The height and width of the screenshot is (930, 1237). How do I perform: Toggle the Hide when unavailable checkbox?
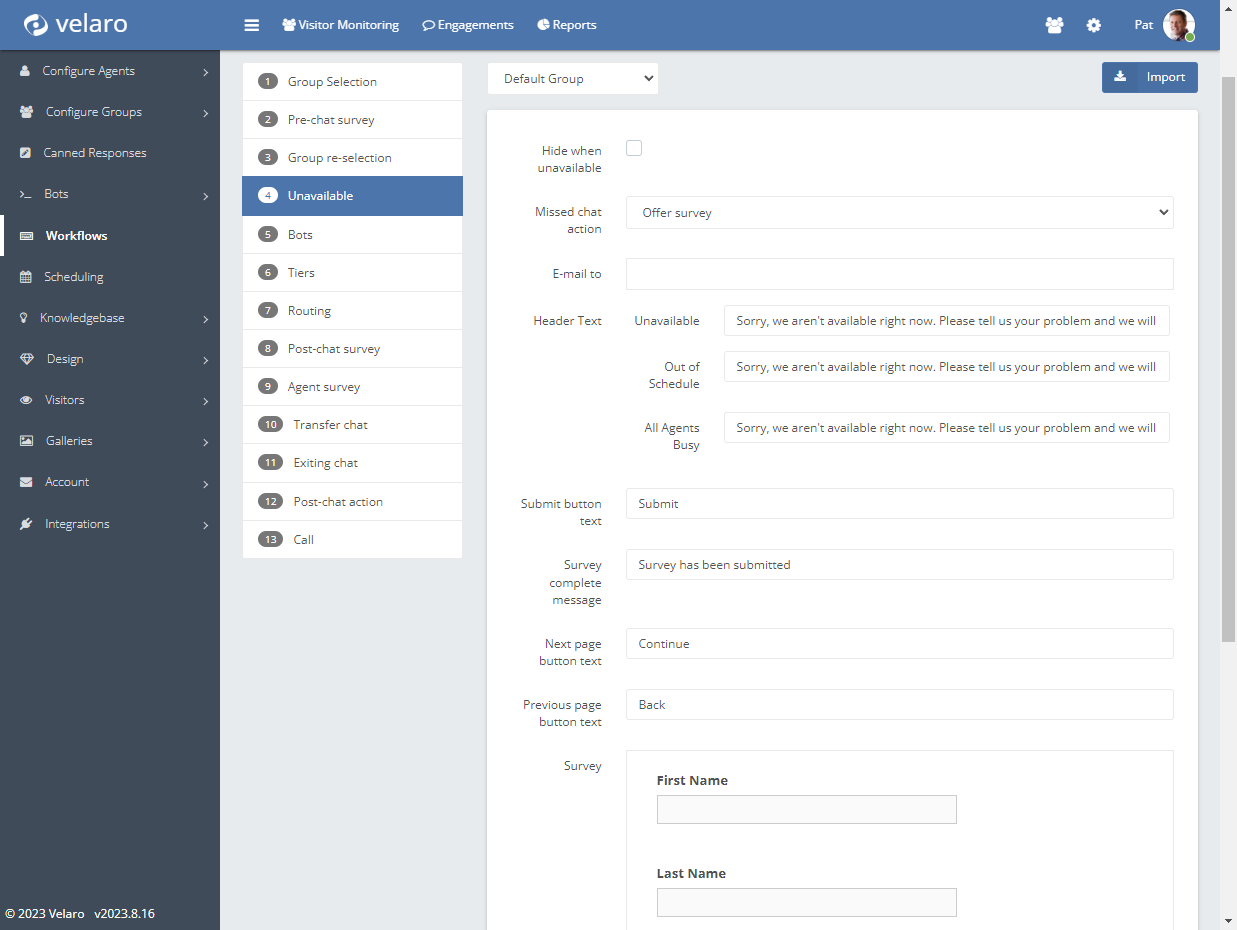pyautogui.click(x=634, y=149)
